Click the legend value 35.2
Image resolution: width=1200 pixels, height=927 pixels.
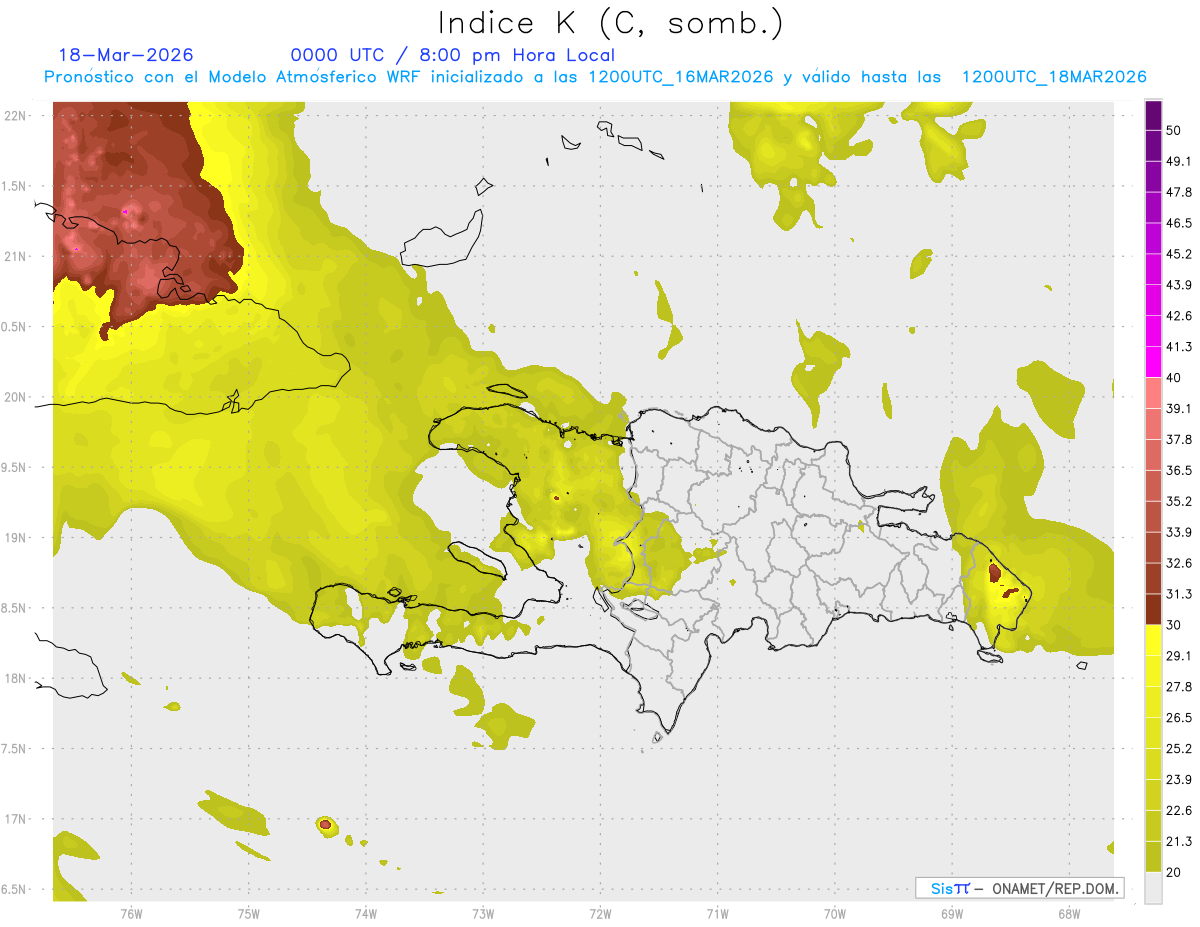1179,501
